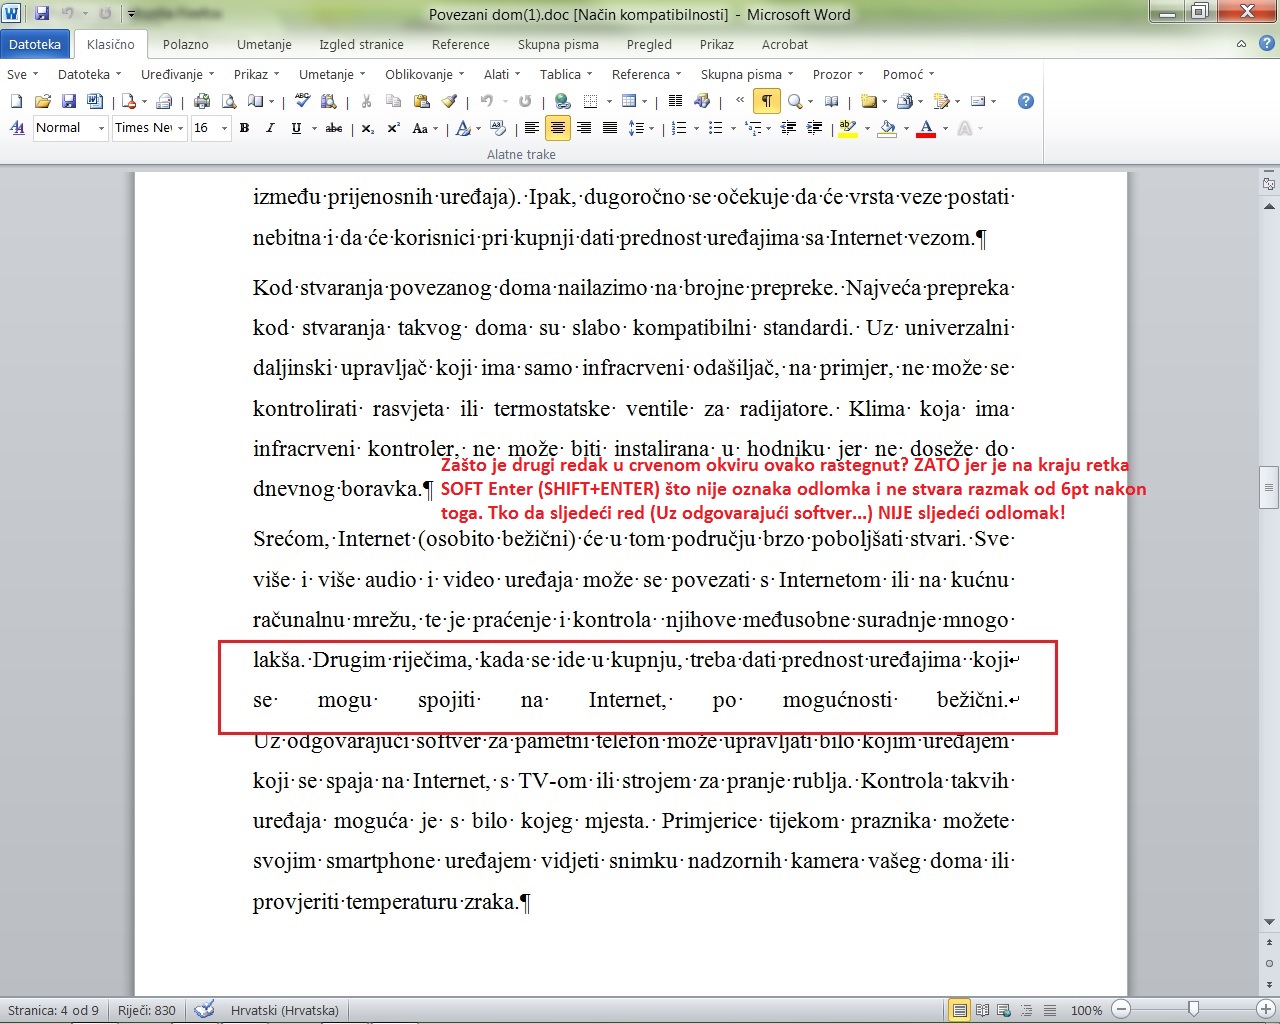Open the Styles pane icon left of Normal
The image size is (1280, 1024).
pos(17,128)
